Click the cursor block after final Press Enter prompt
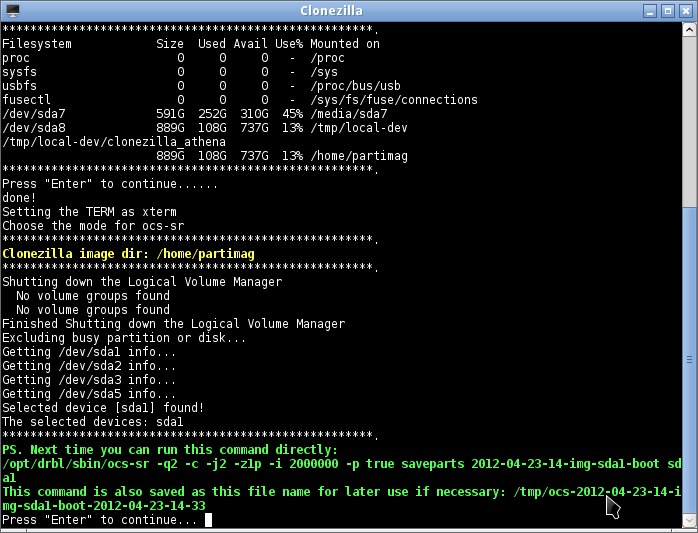This screenshot has height=533, width=698. [208, 520]
